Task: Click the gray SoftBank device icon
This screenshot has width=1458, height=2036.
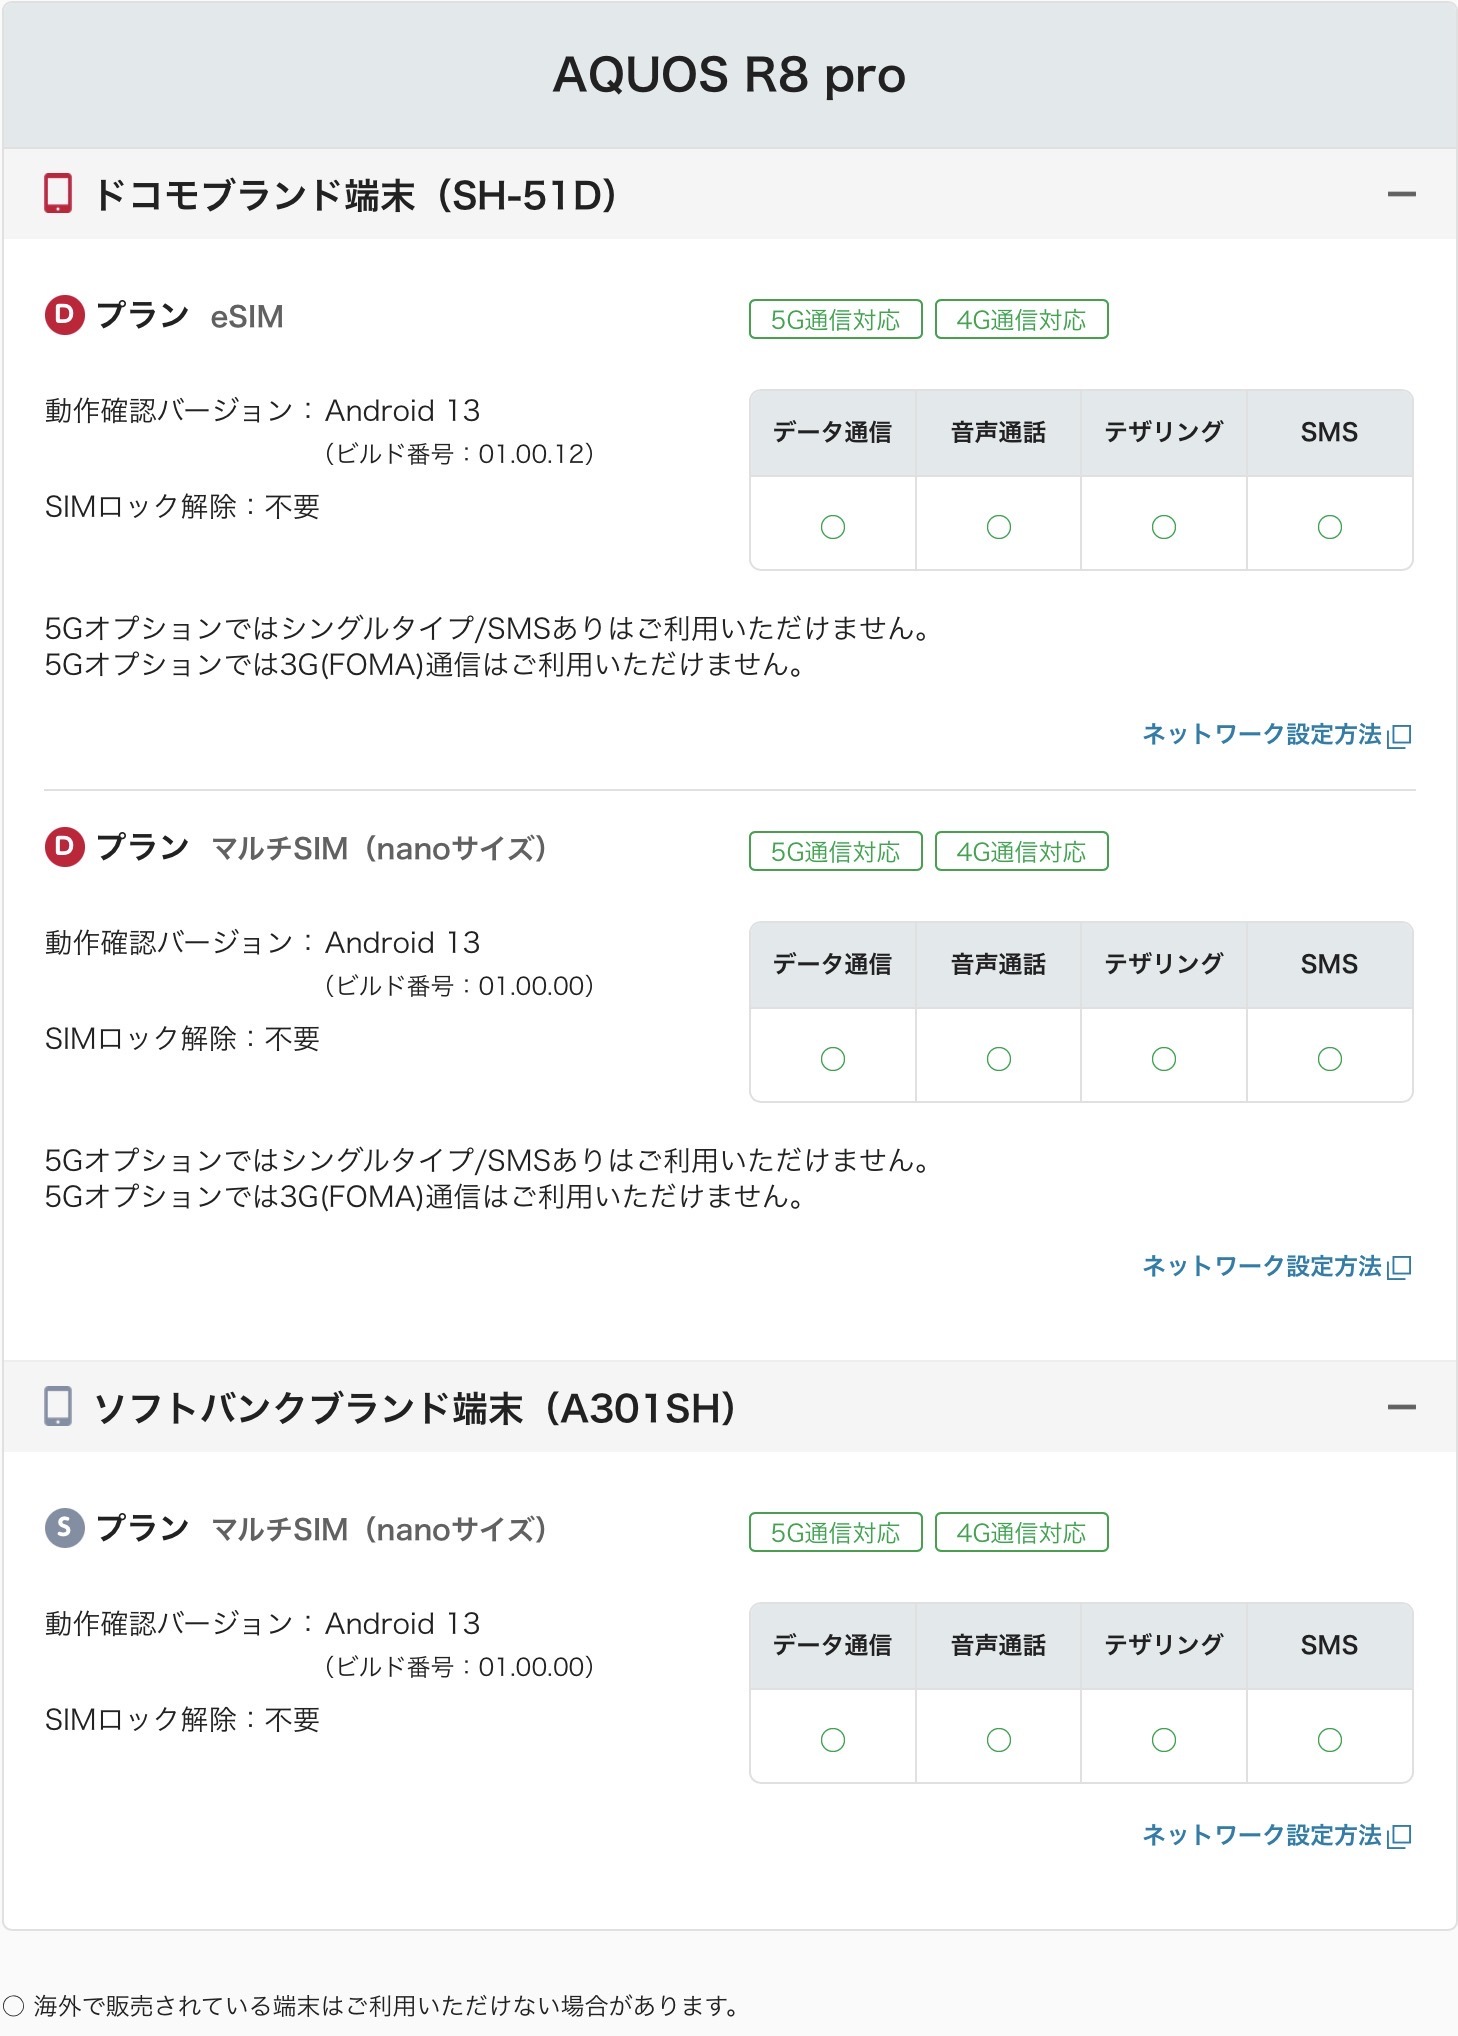Action: pyautogui.click(x=58, y=1406)
